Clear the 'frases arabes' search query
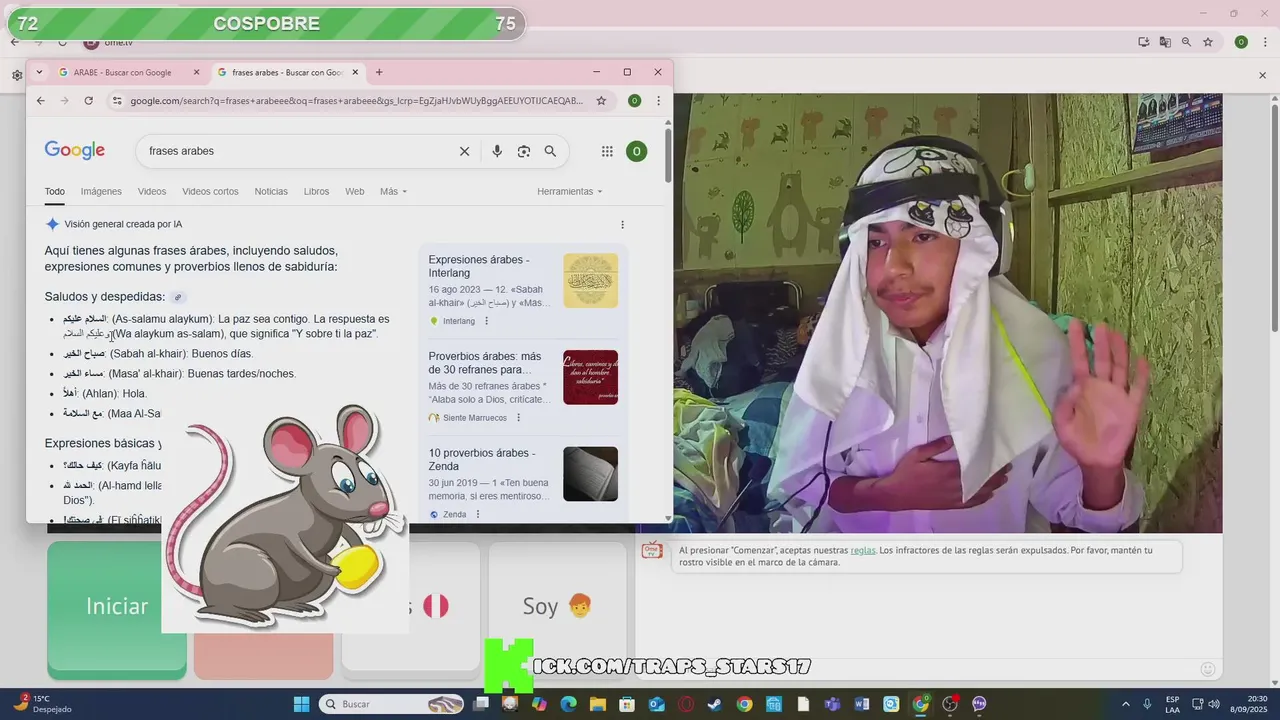The image size is (1280, 720). [464, 151]
